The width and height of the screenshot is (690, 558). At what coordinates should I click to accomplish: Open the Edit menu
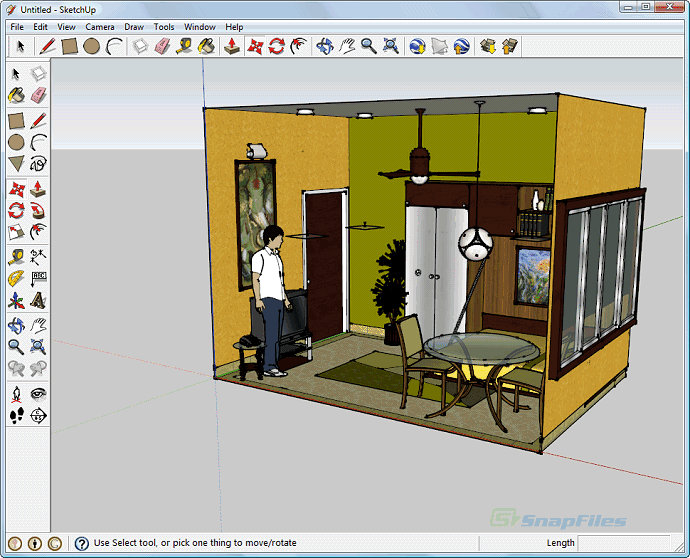[40, 27]
